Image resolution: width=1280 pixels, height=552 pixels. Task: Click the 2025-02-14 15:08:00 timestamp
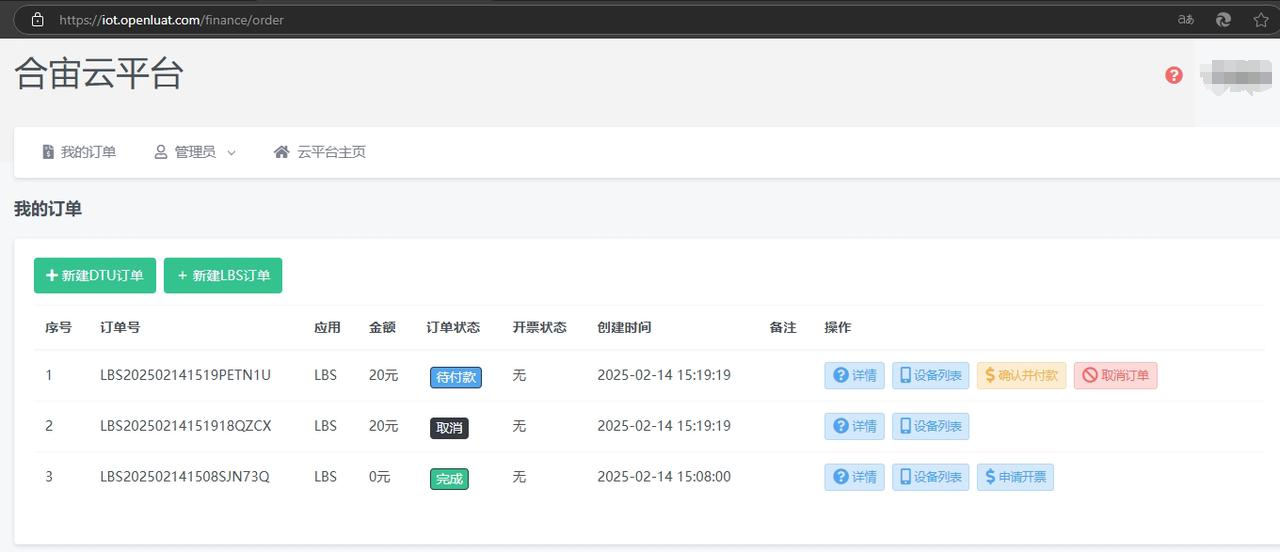[664, 477]
